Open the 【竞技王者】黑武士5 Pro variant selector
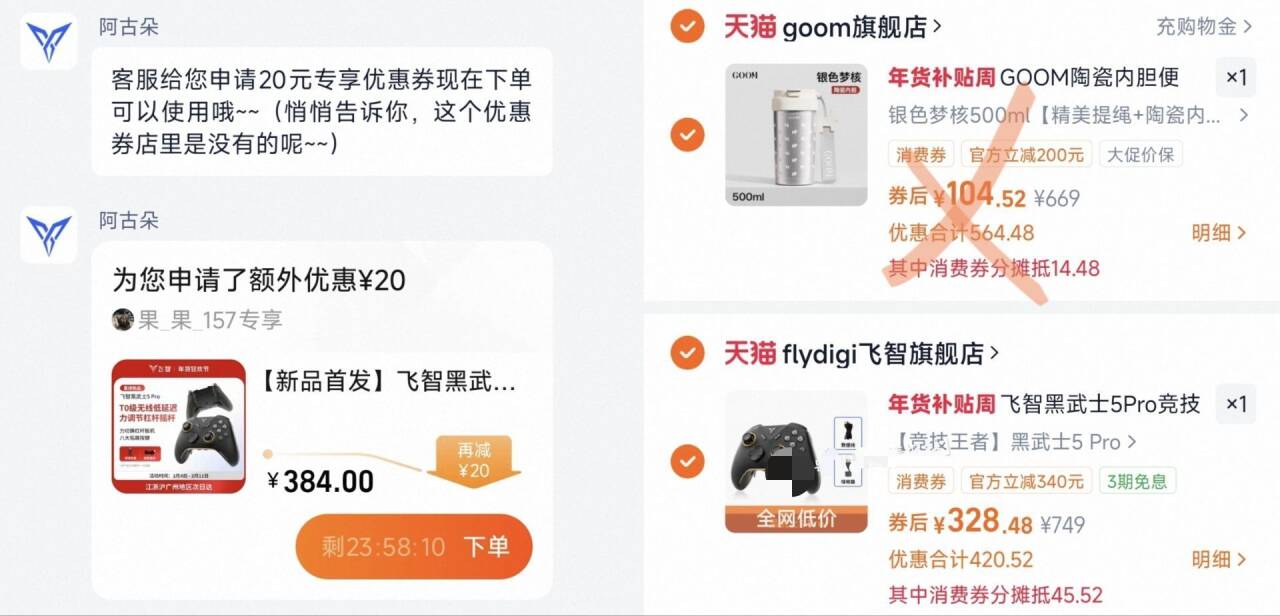 [x=1013, y=441]
